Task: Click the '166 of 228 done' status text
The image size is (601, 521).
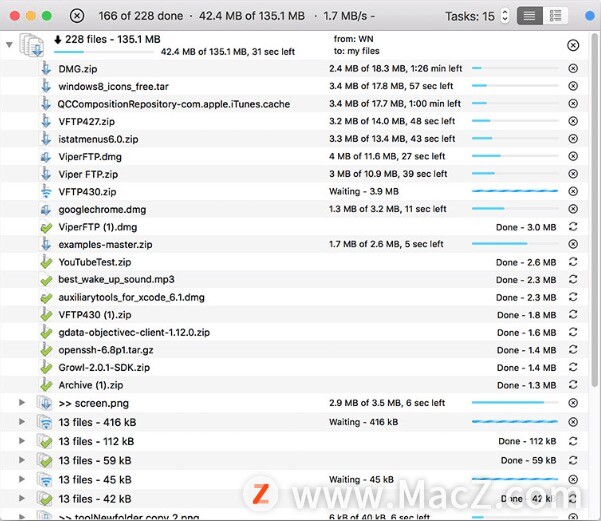Action: 140,16
